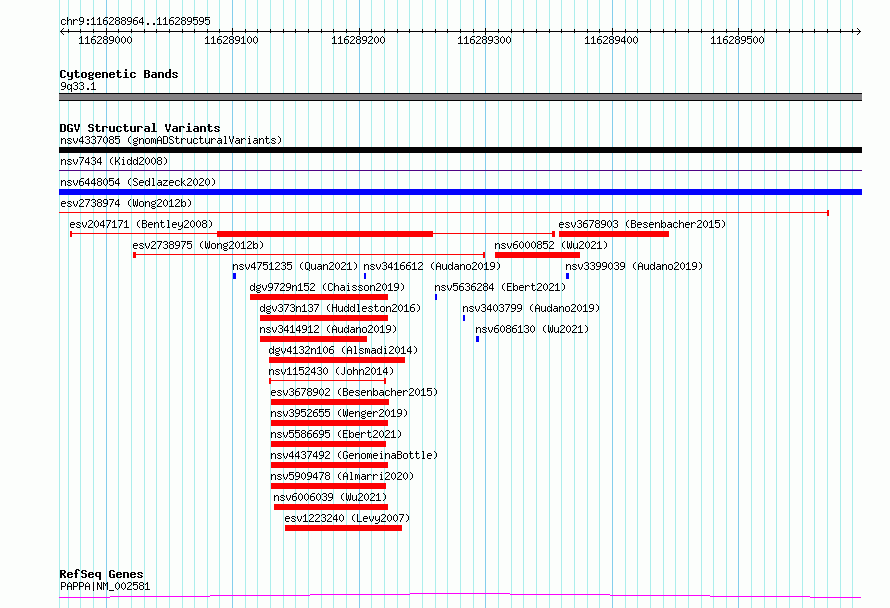Screen dimensions: 890x608
Task: Click the small blue nsv5636284 marker
Action: (x=436, y=297)
